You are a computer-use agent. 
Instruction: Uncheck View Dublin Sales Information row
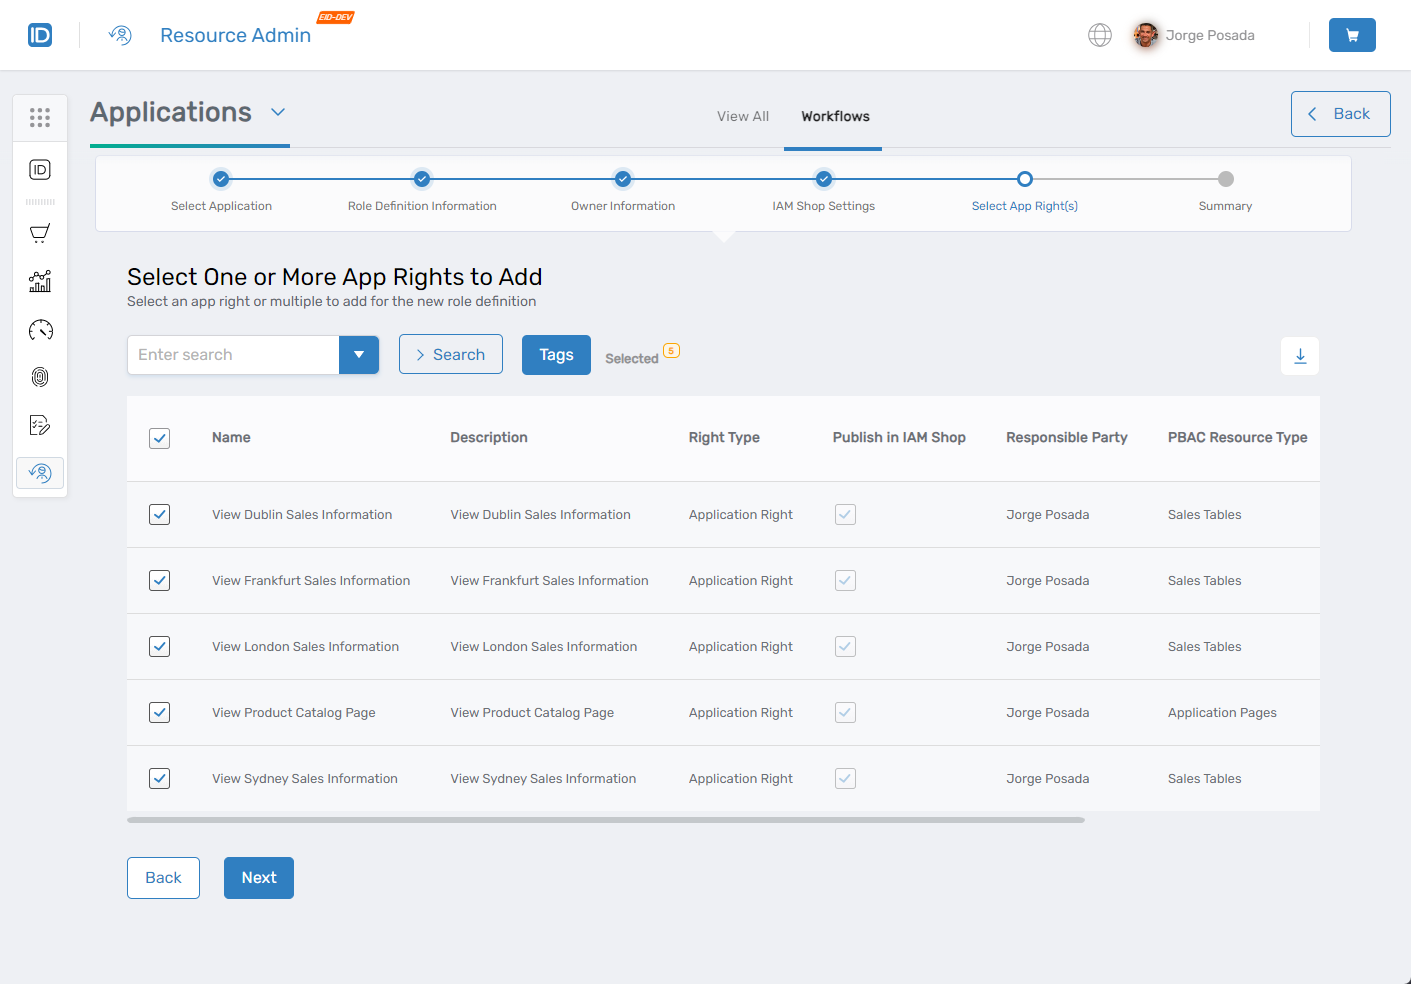pyautogui.click(x=159, y=514)
